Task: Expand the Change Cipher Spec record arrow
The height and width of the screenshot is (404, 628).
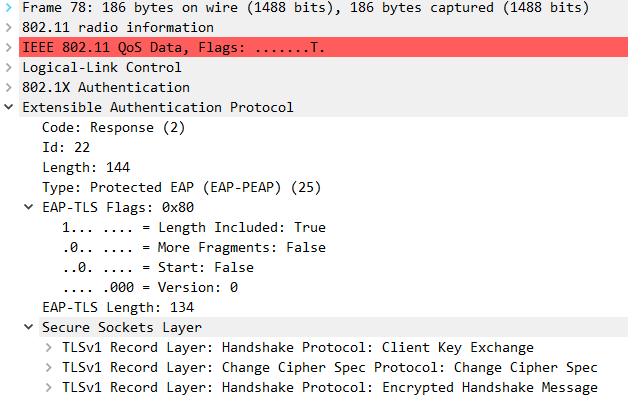Action: 50,367
